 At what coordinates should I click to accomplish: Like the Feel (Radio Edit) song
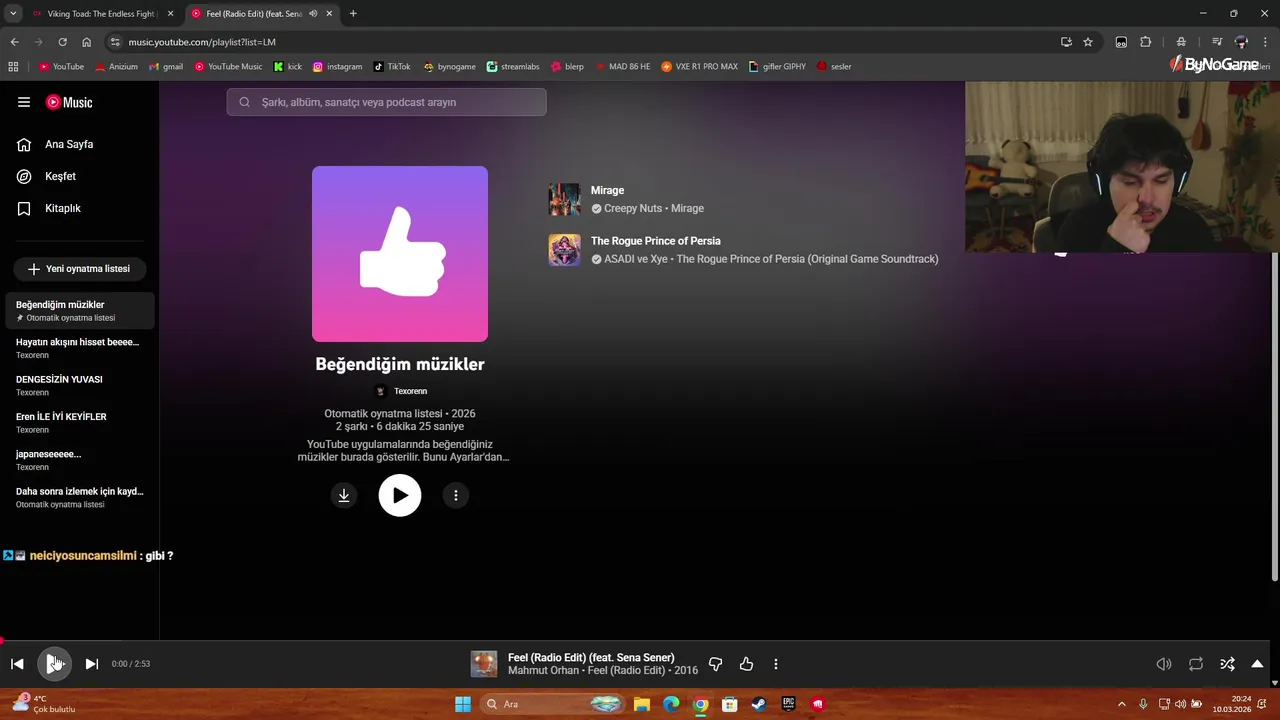pyautogui.click(x=746, y=664)
